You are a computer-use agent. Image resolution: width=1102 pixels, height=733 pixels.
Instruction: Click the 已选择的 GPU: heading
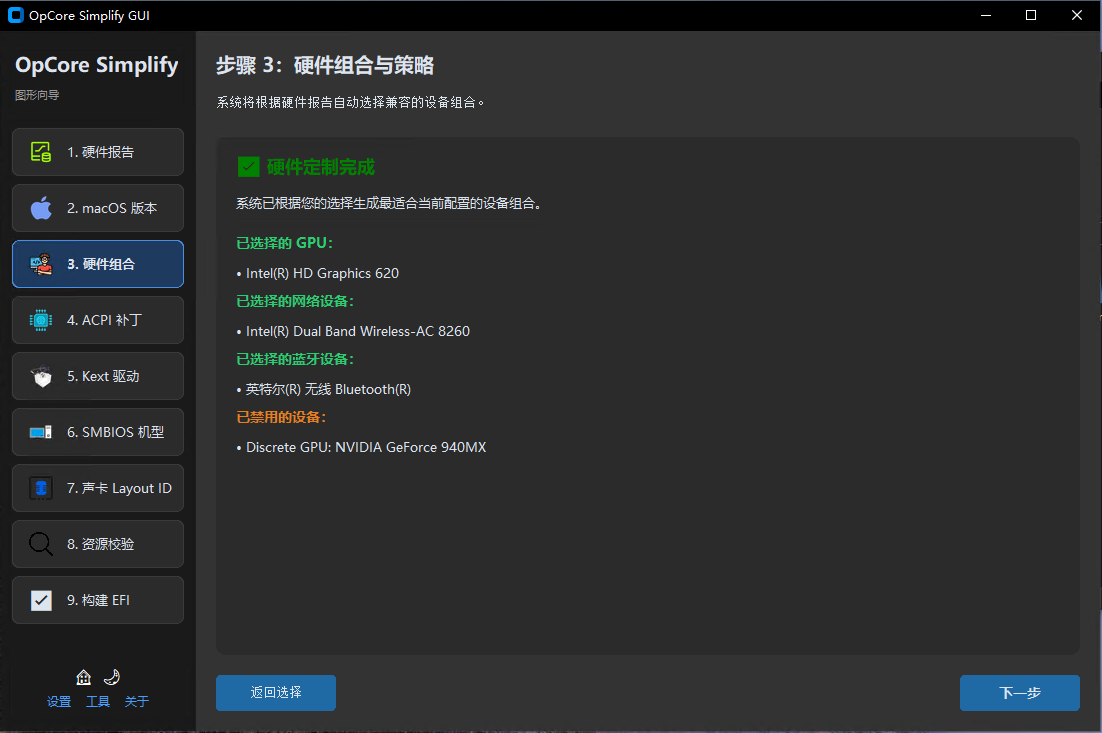pyautogui.click(x=285, y=243)
